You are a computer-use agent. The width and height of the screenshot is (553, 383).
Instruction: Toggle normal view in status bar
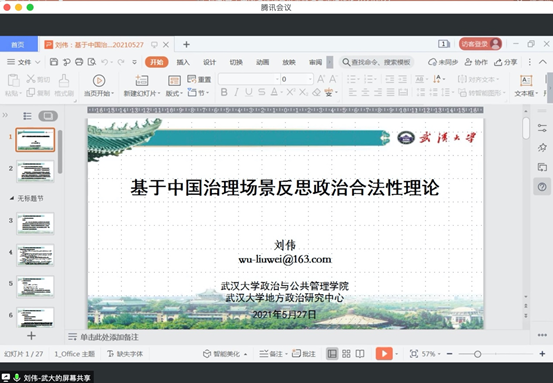pos(332,354)
